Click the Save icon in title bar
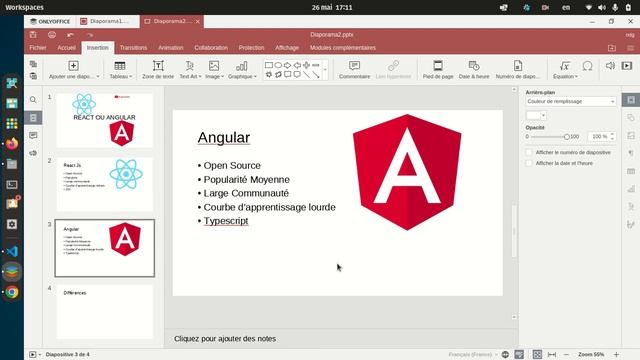The image size is (640, 360). coord(33,35)
